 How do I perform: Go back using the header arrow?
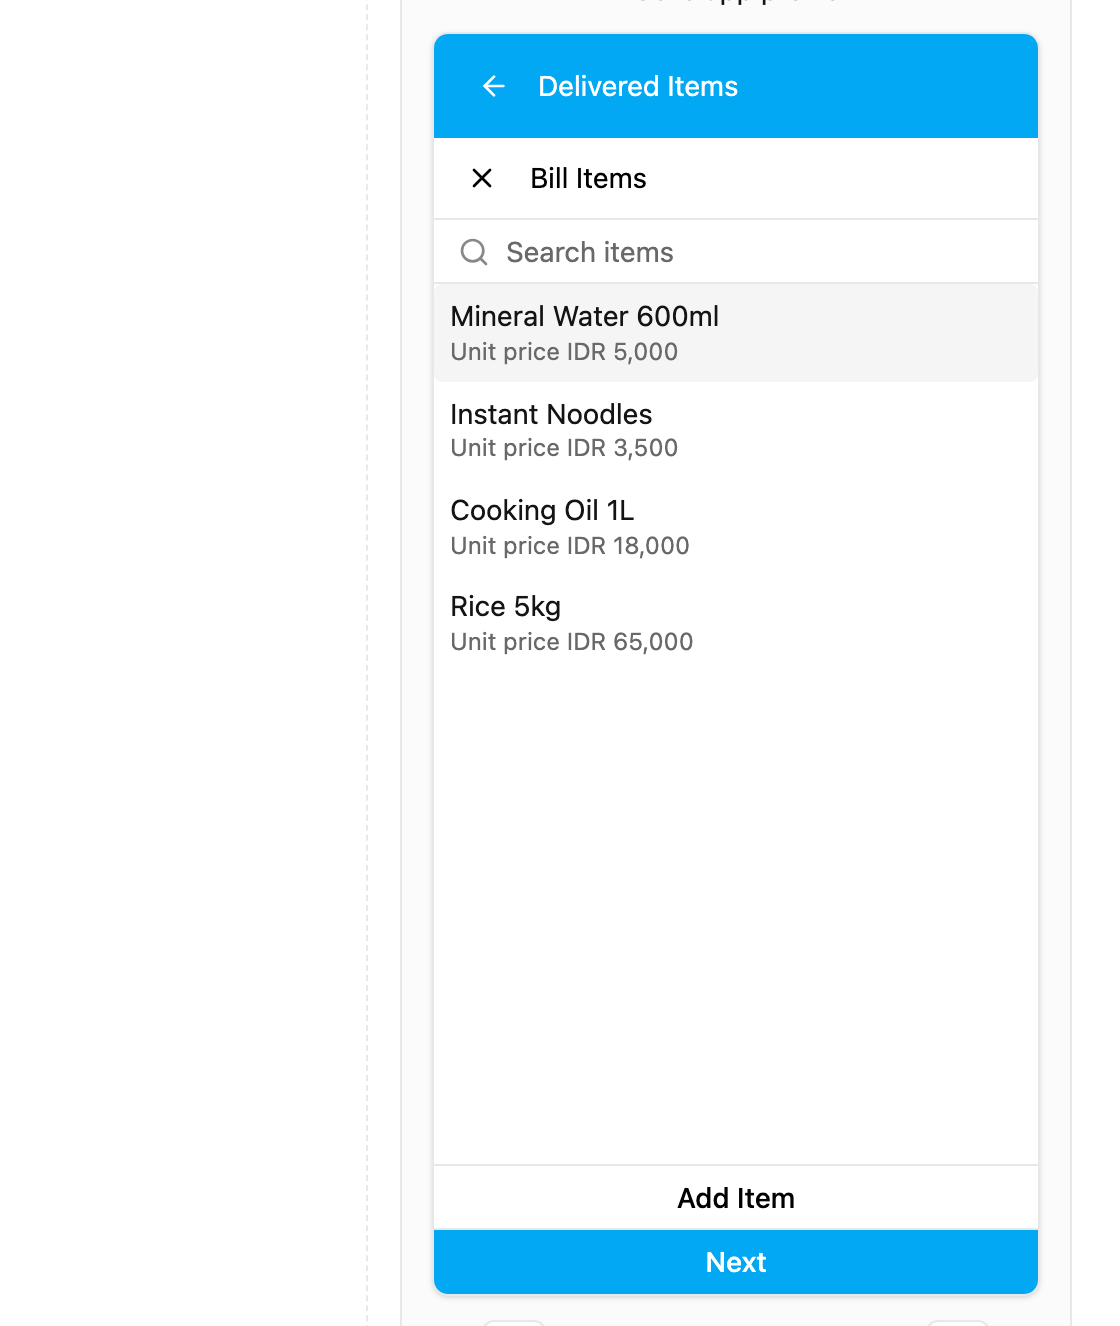(493, 86)
